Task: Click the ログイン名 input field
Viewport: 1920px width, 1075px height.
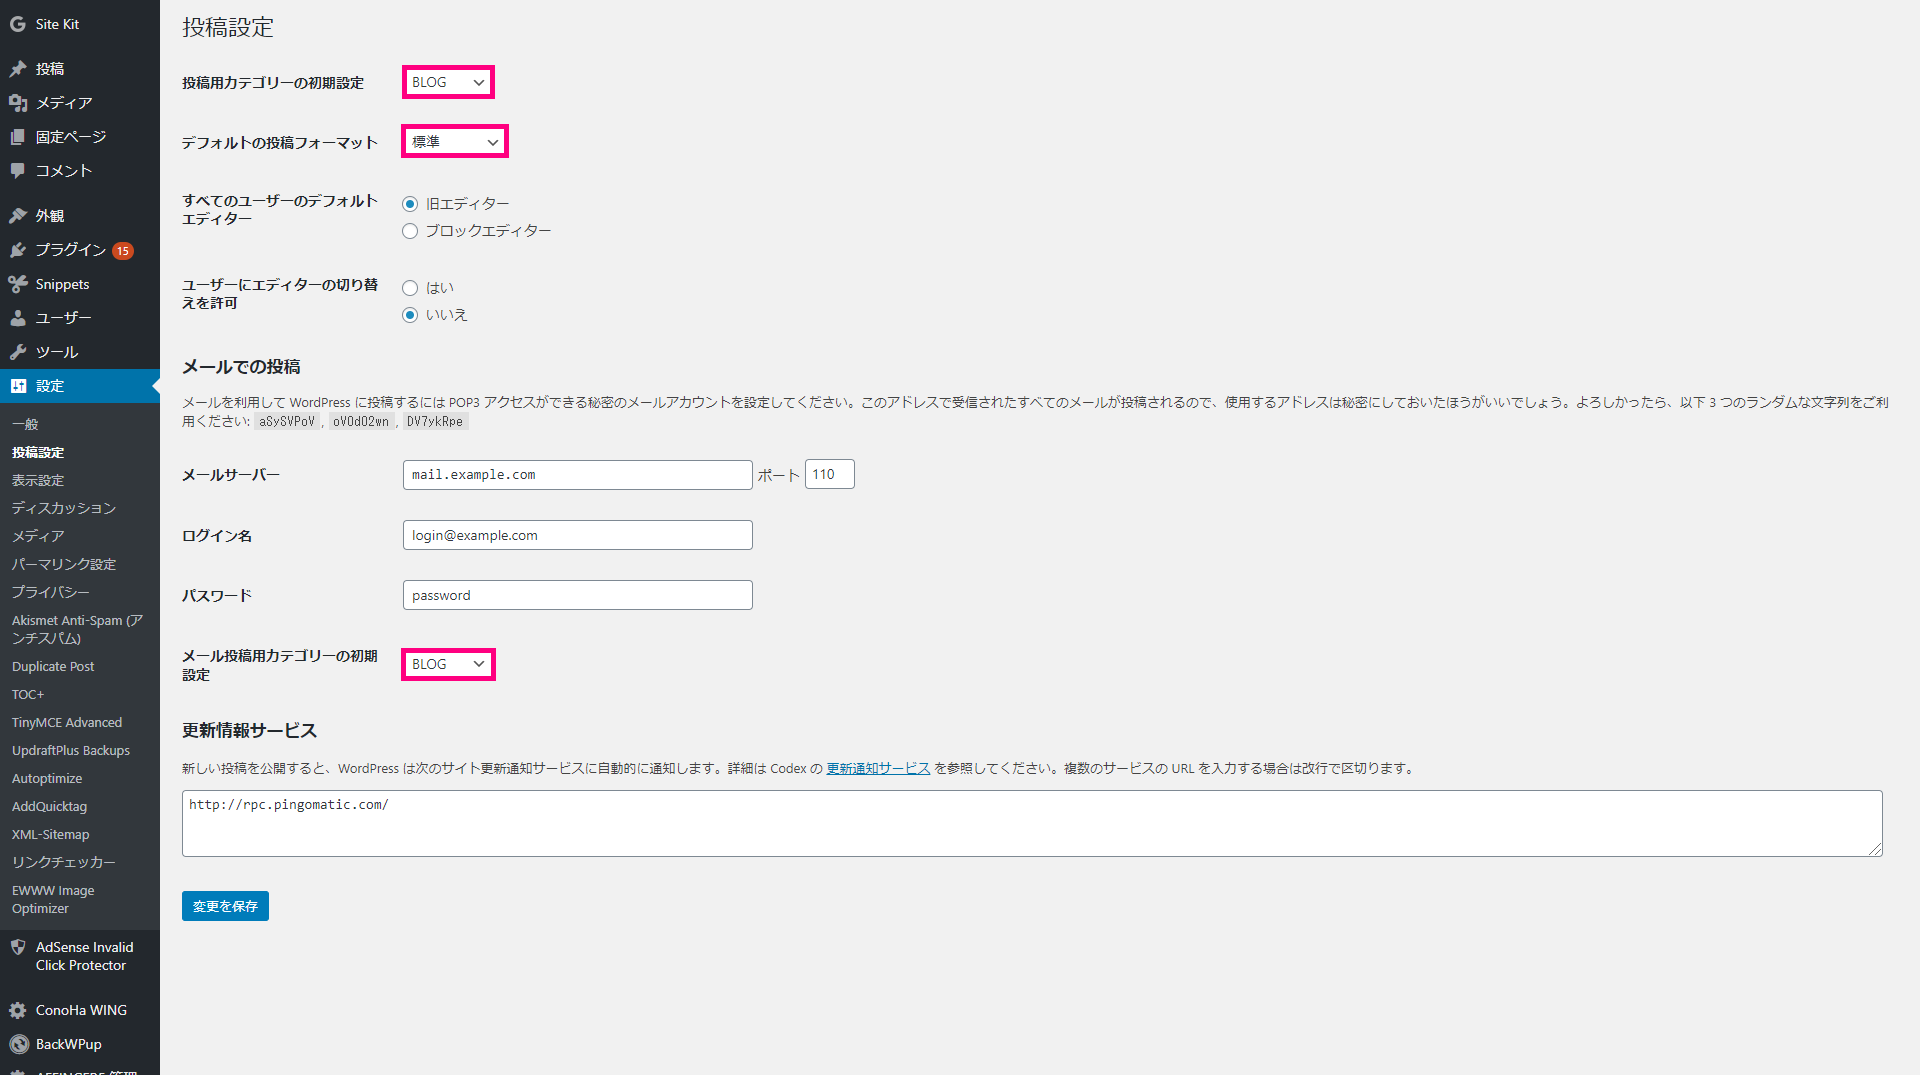Action: (577, 535)
